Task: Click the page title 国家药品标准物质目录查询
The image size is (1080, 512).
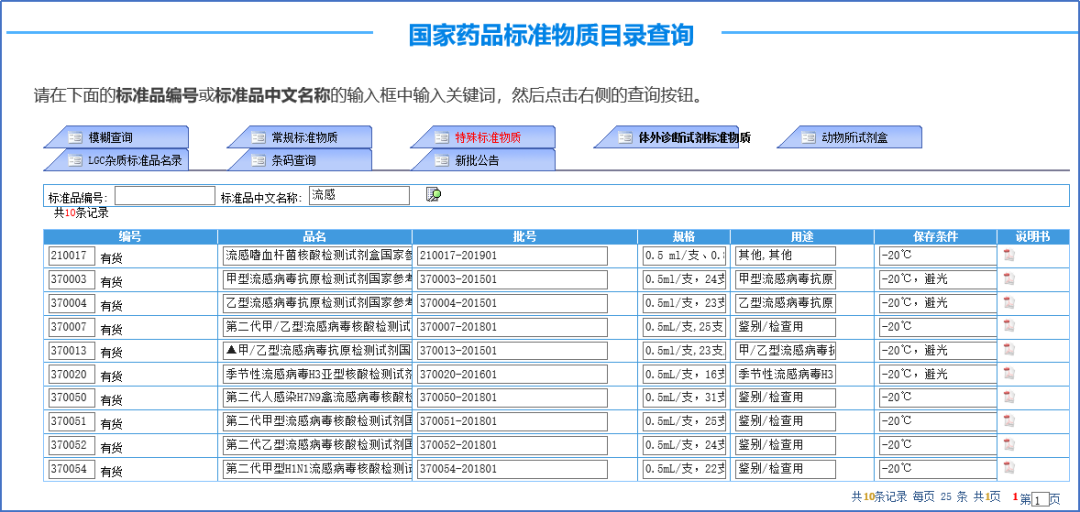Action: 550,34
